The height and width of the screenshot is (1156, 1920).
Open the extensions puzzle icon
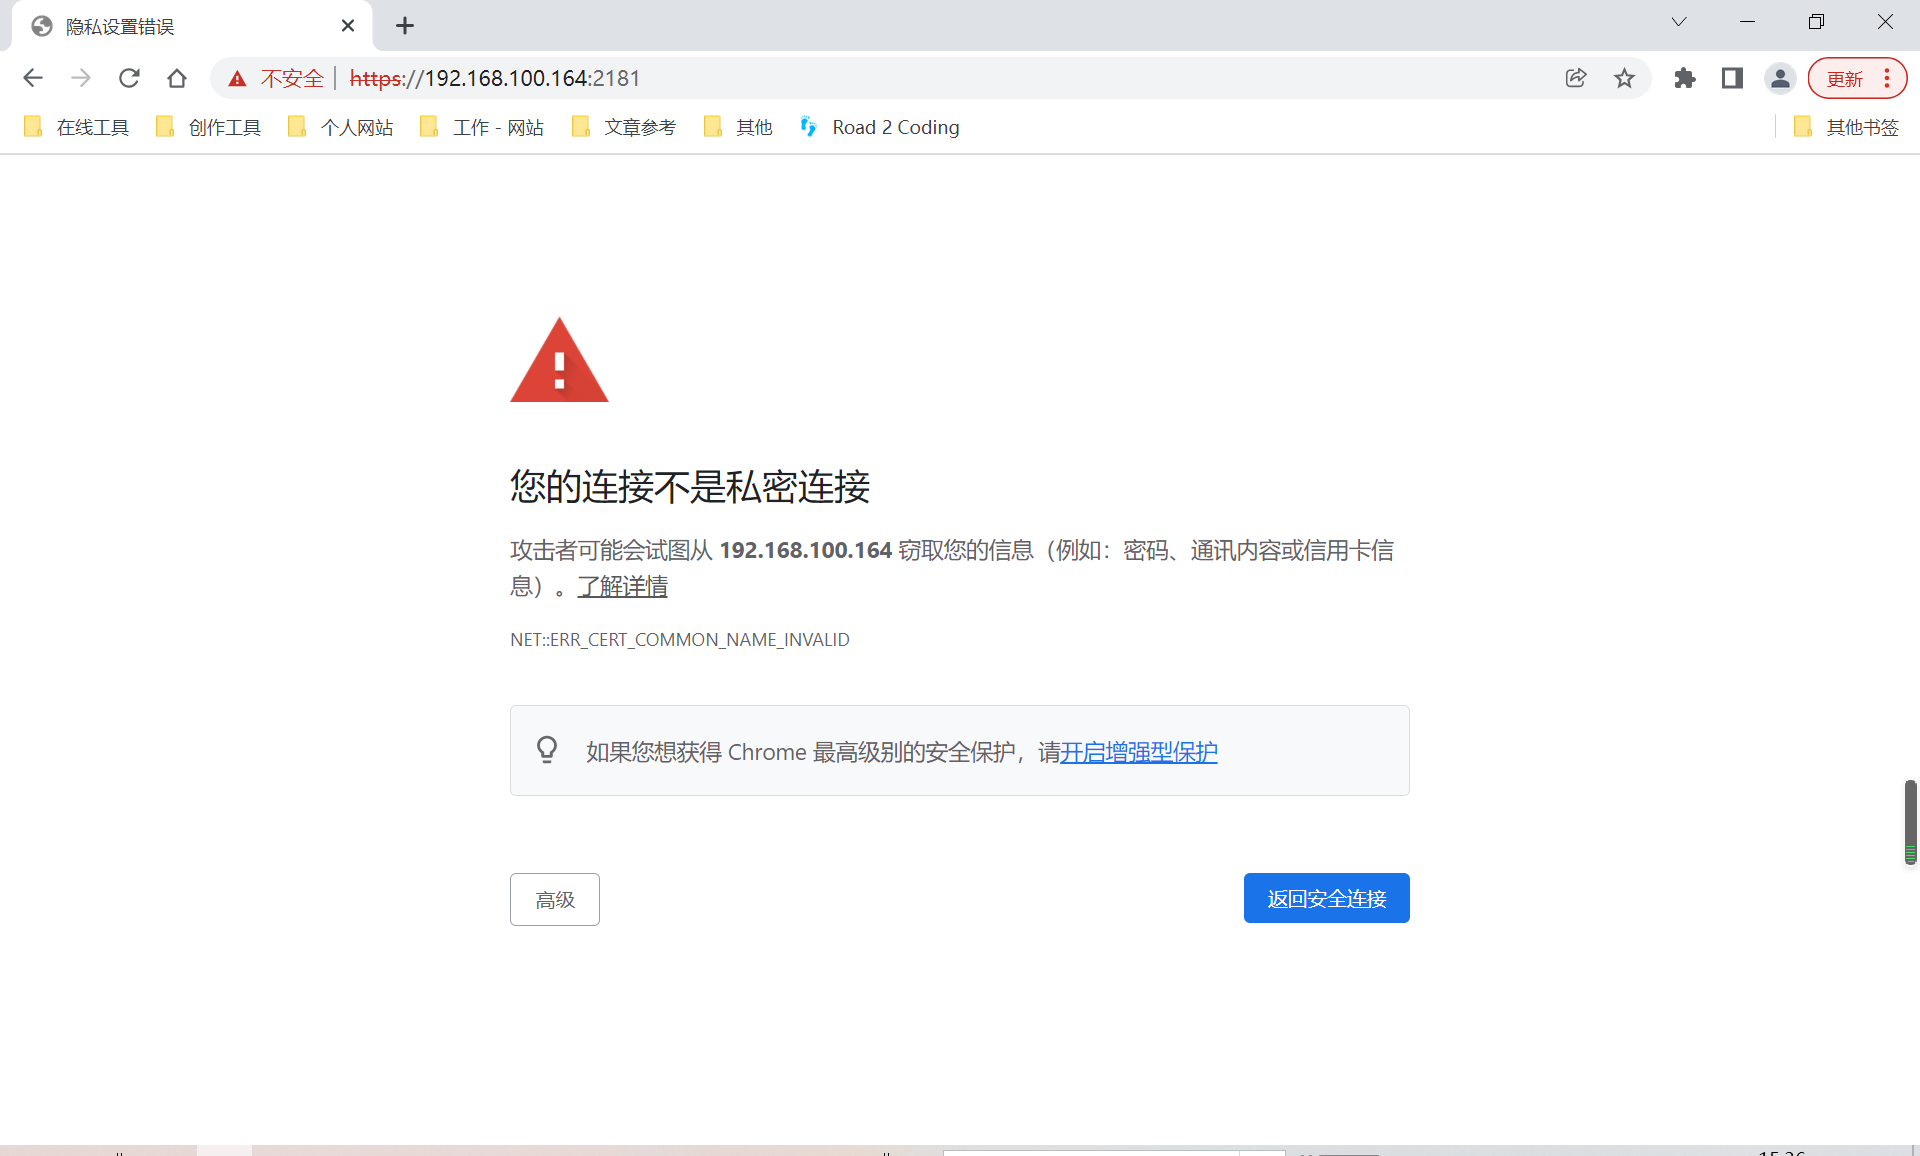1684,78
